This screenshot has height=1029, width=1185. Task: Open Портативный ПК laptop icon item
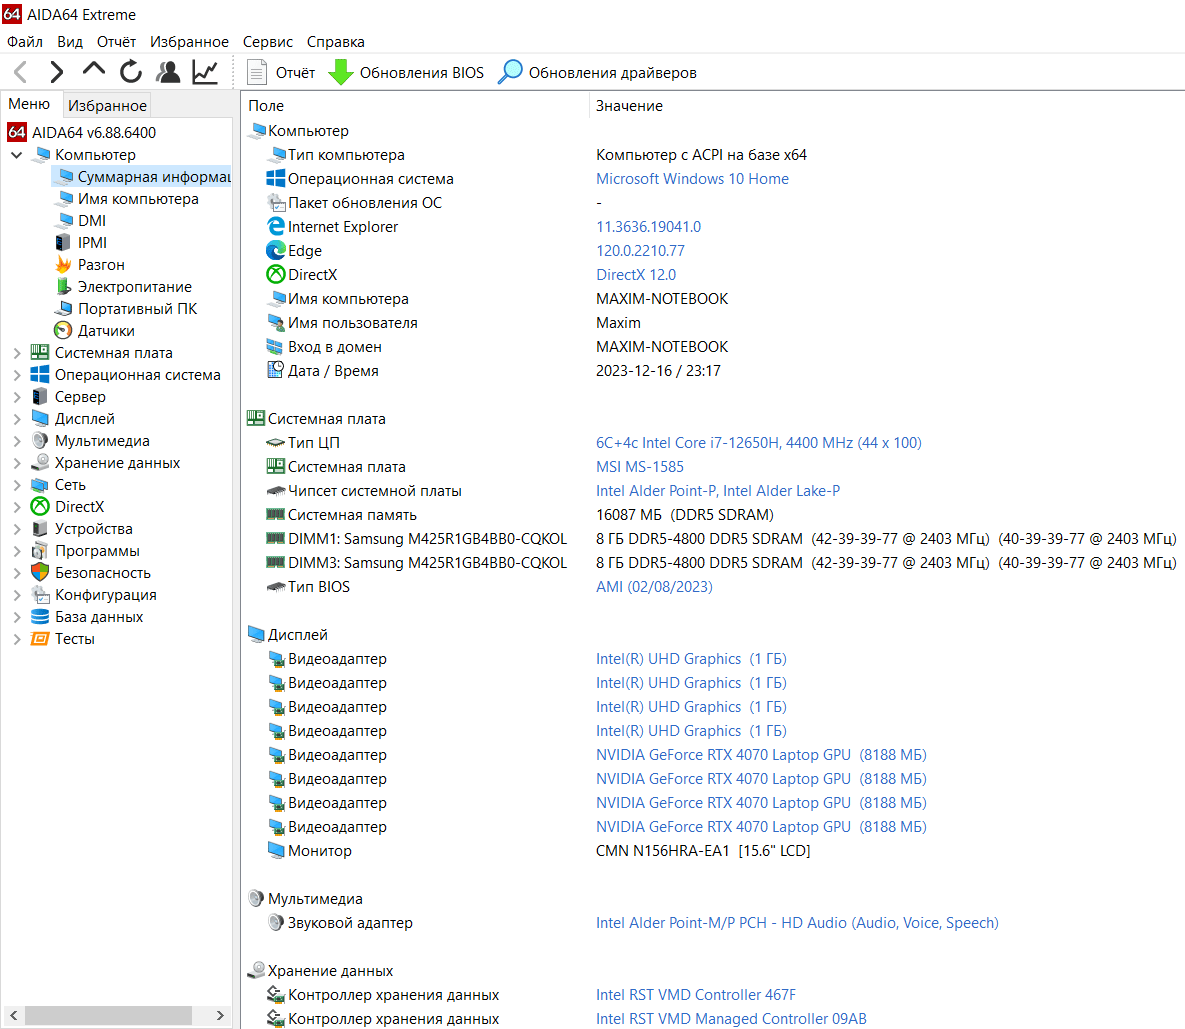coord(63,308)
